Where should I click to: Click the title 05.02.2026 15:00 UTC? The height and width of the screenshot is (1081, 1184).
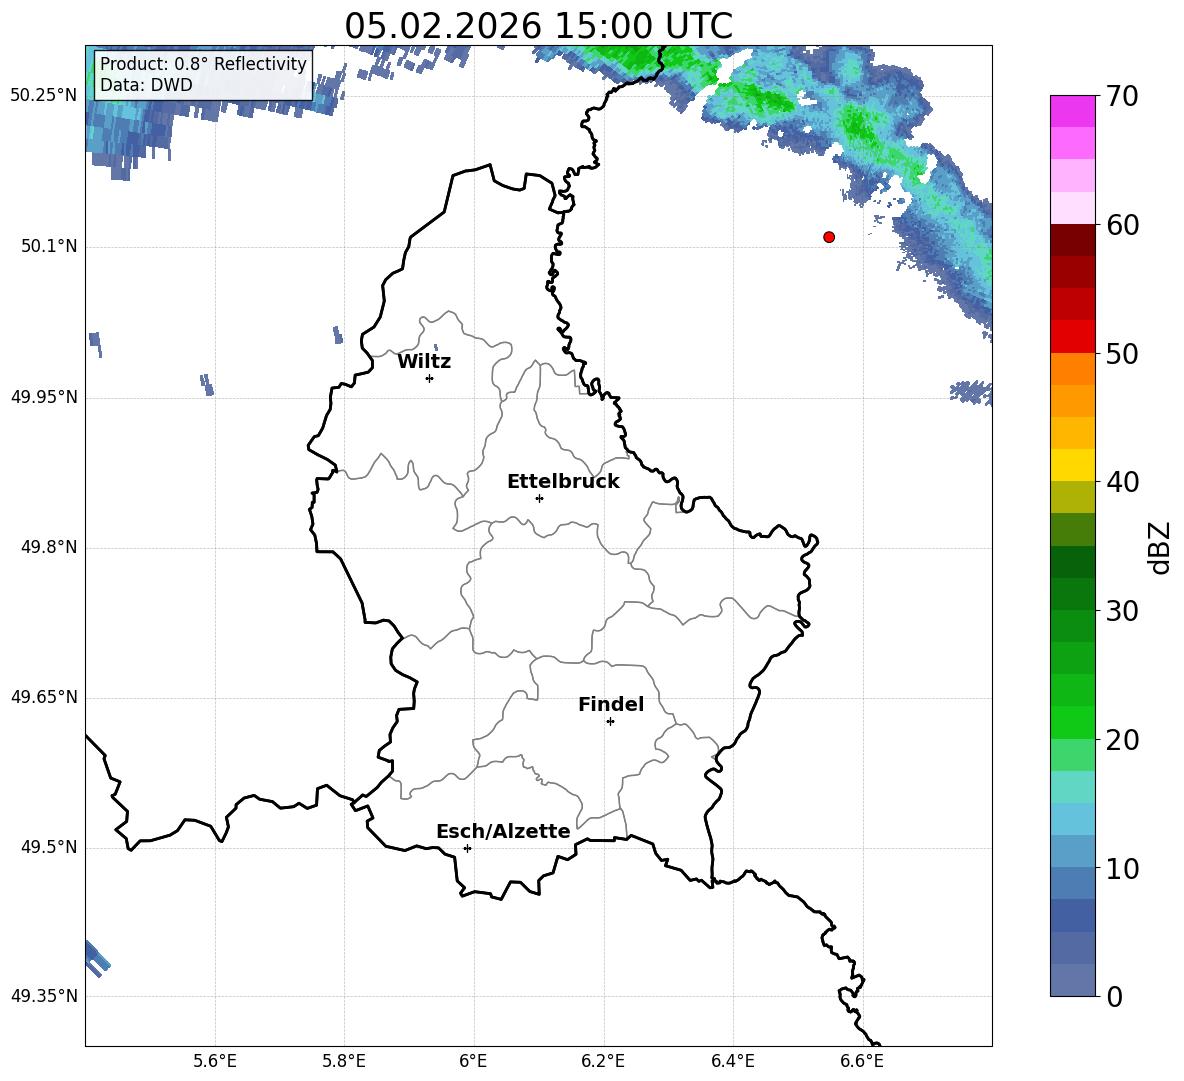tap(538, 26)
